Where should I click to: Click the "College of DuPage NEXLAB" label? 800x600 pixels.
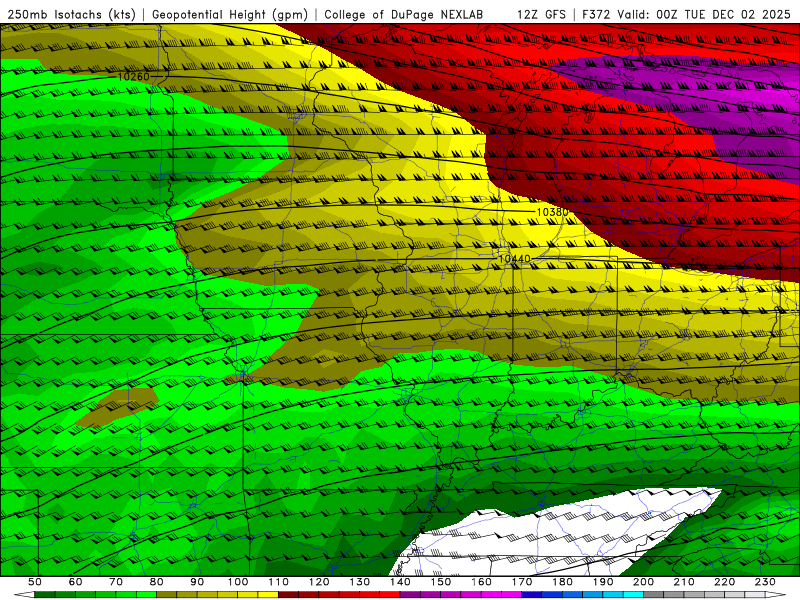pyautogui.click(x=404, y=15)
